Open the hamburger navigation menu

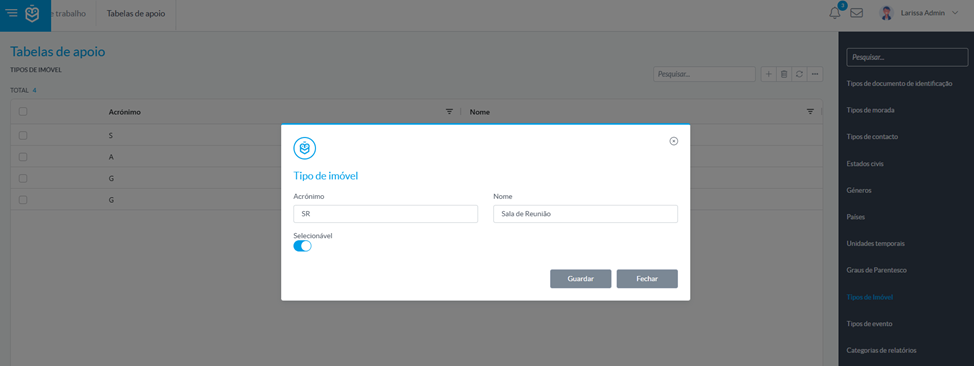pyautogui.click(x=12, y=13)
